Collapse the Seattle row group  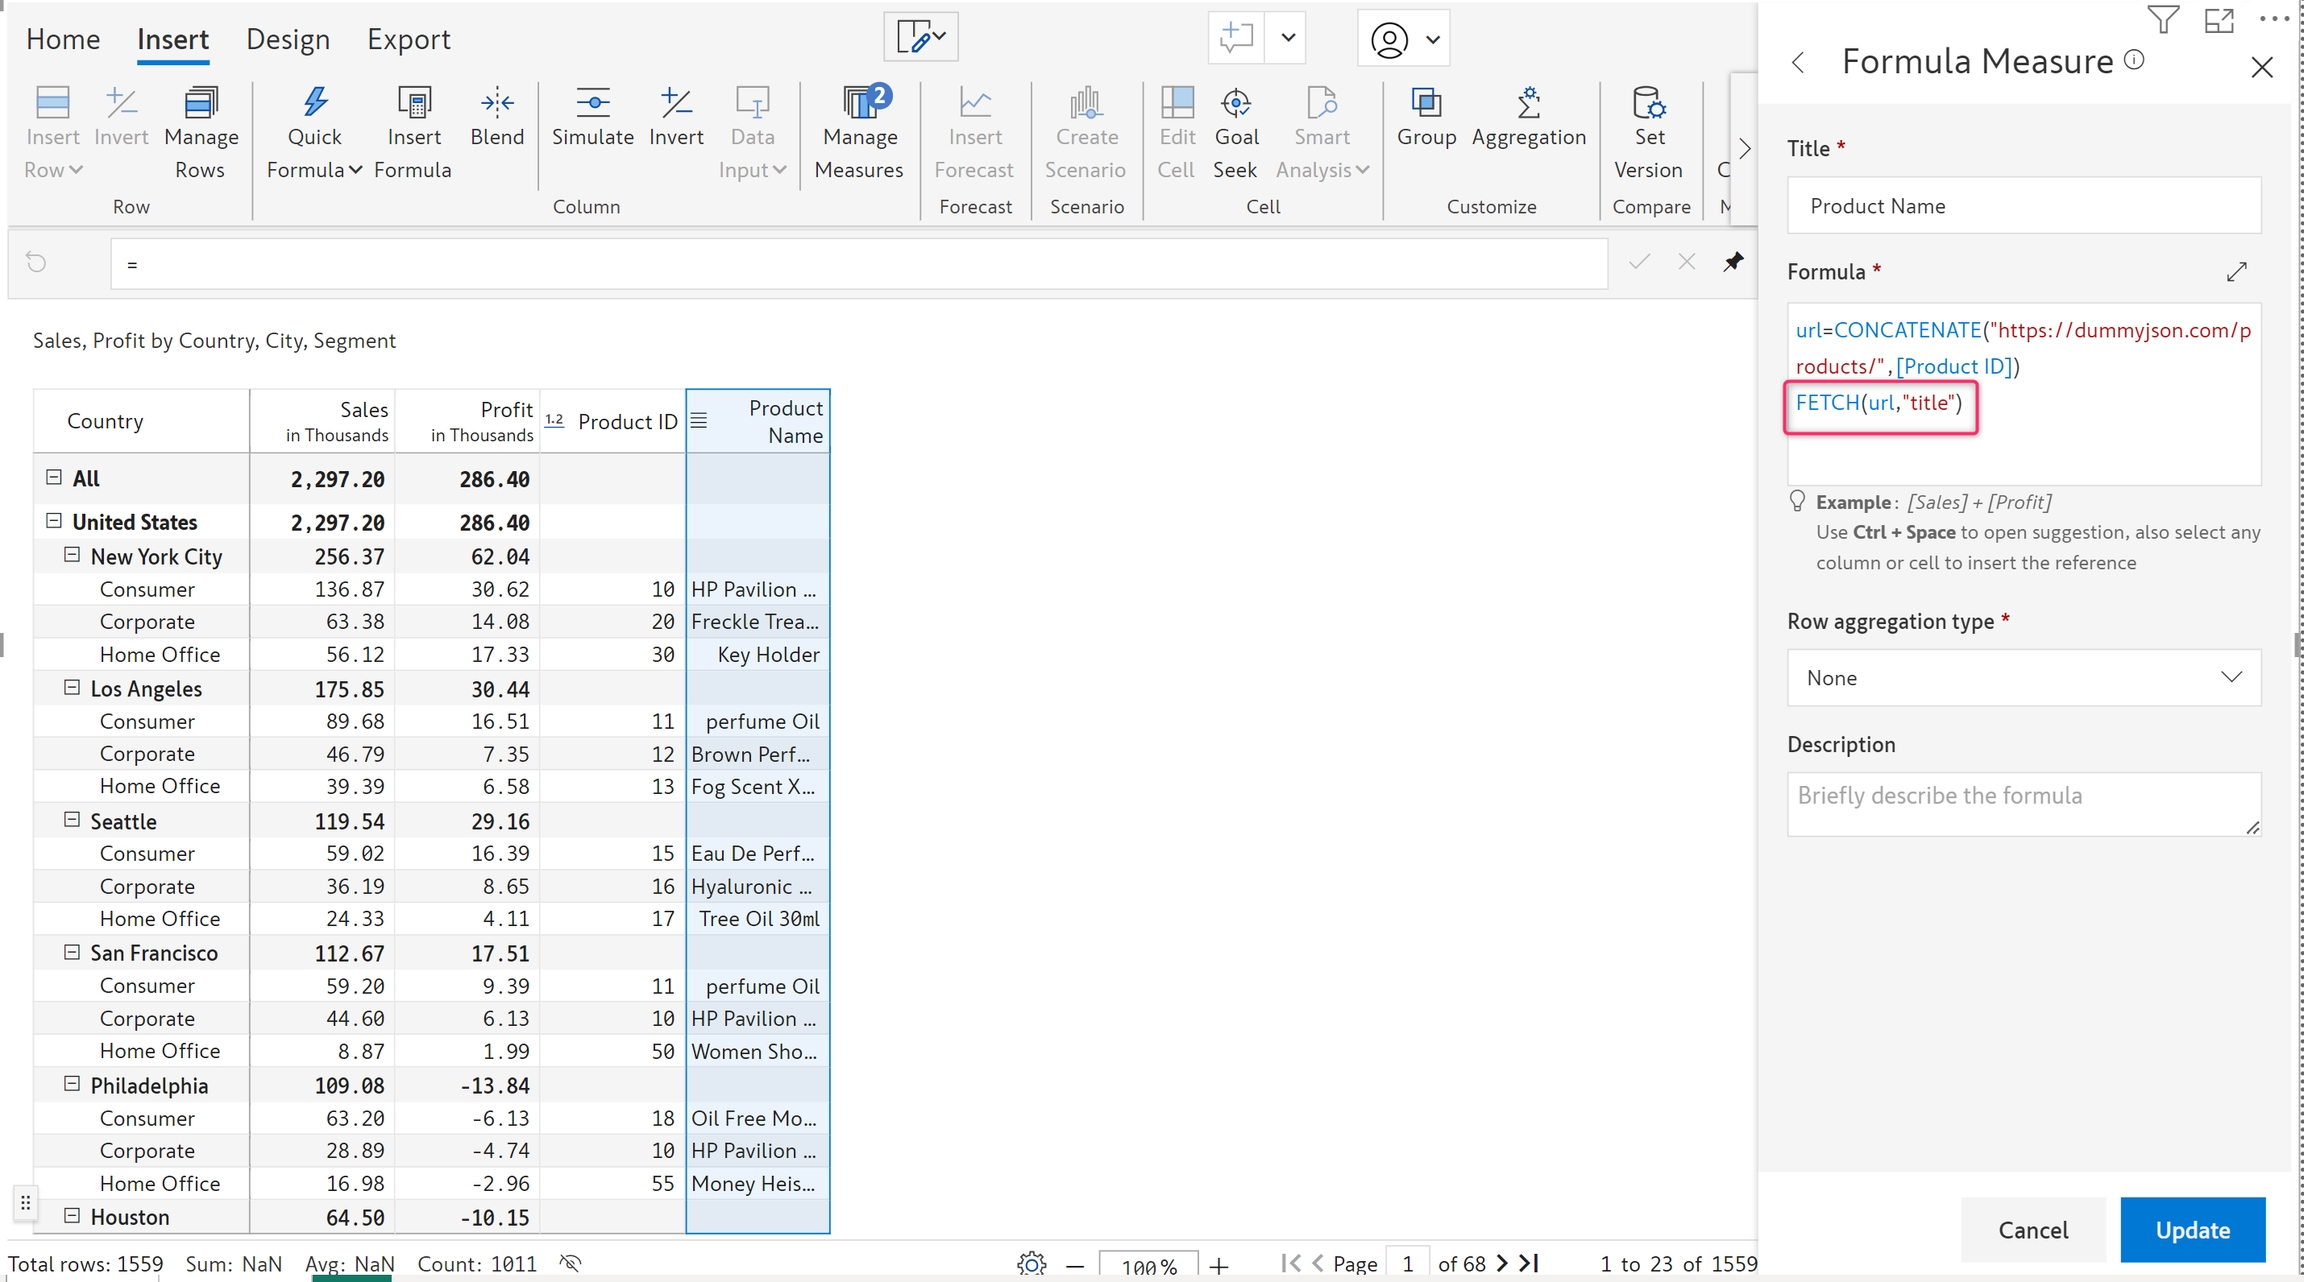click(x=72, y=820)
